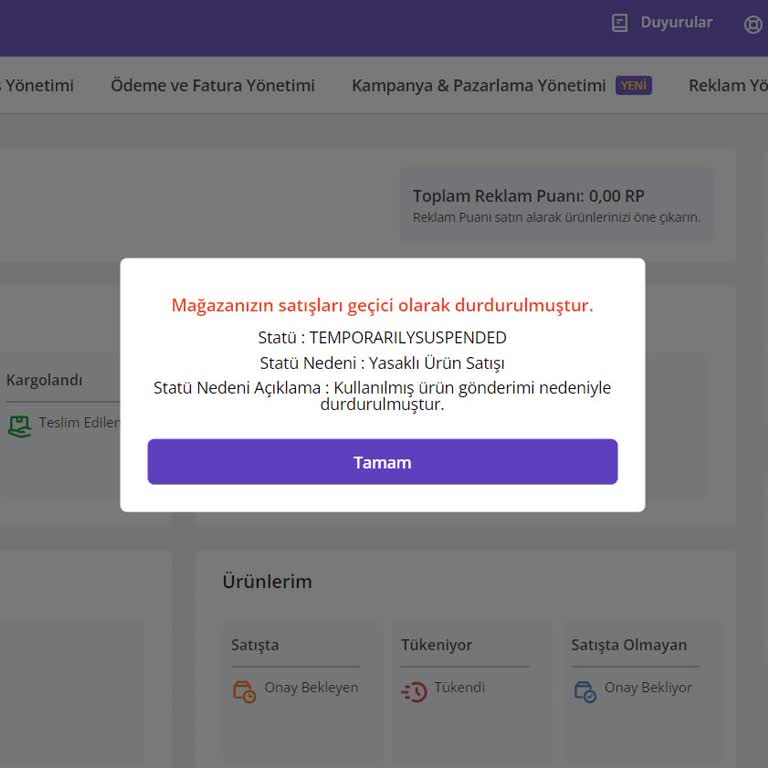Image resolution: width=768 pixels, height=768 pixels.
Task: Click the Onay Bekliyor check icon
Action: (585, 691)
